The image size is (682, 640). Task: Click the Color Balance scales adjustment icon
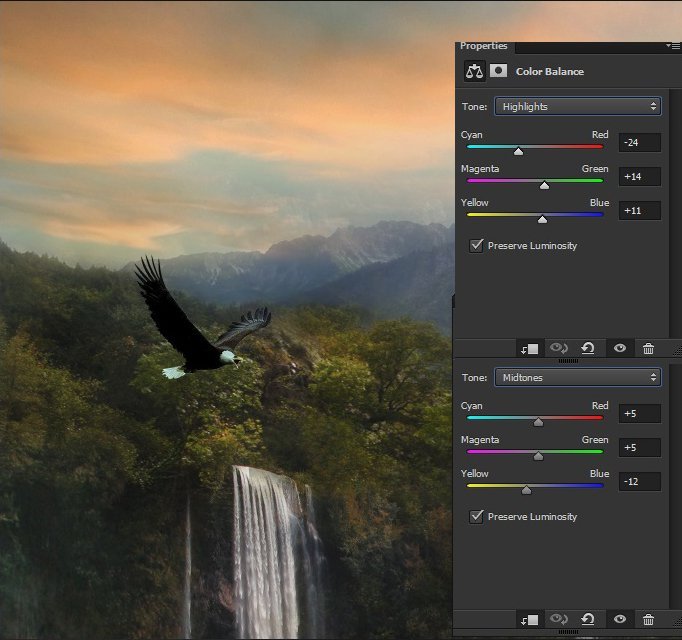pyautogui.click(x=474, y=71)
